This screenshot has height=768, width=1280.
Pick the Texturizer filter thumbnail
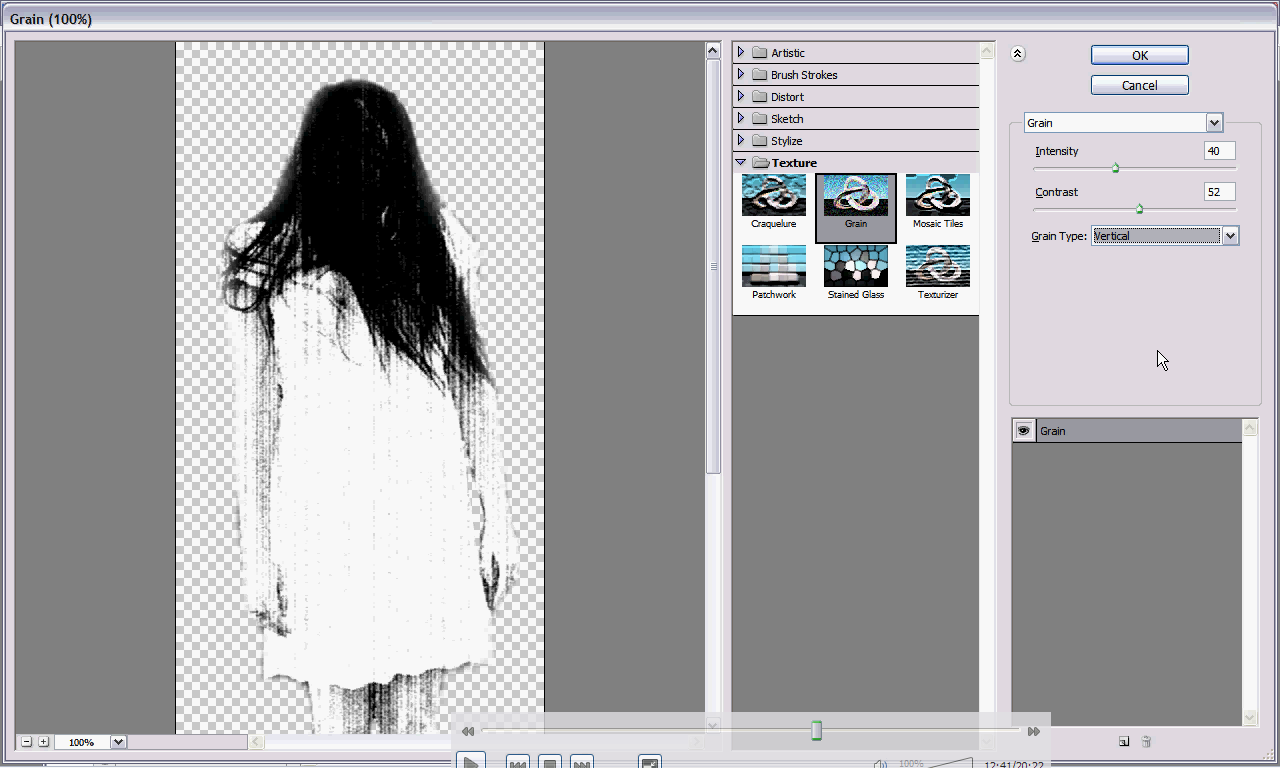[x=938, y=266]
